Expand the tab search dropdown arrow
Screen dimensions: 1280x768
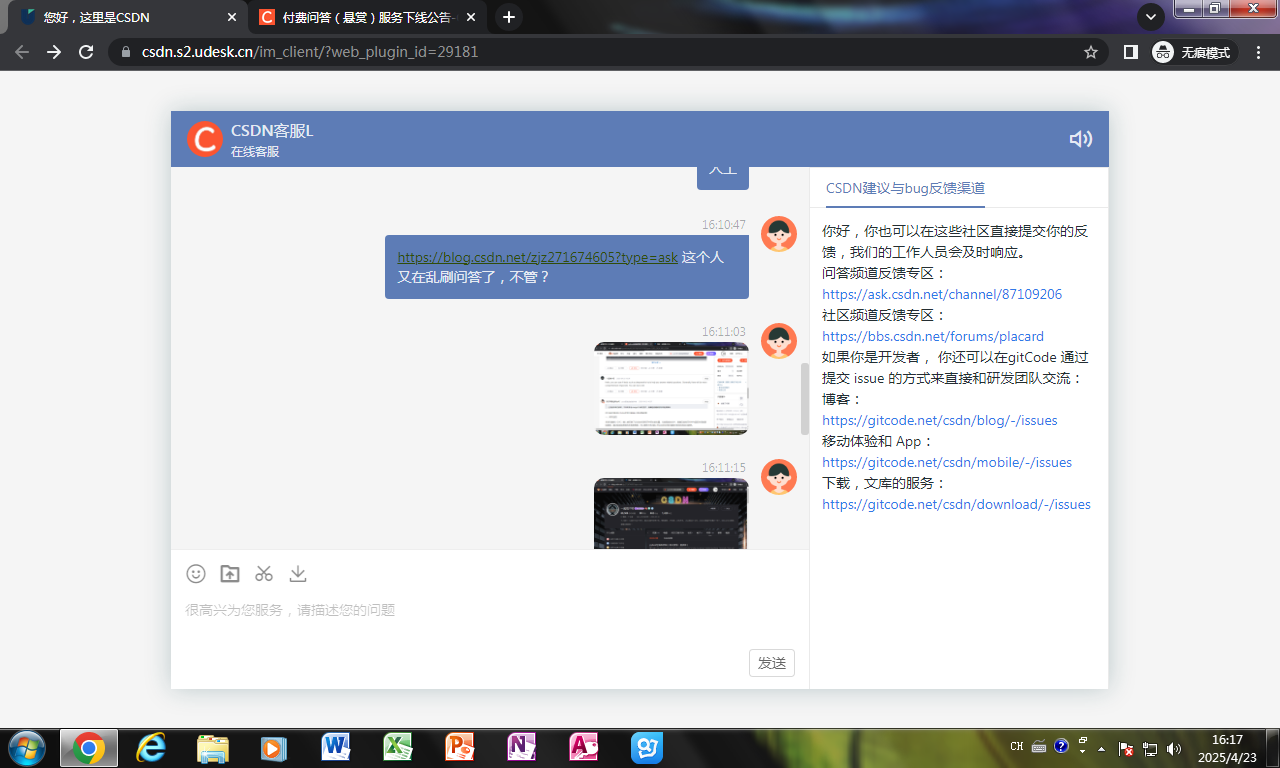pyautogui.click(x=1151, y=16)
